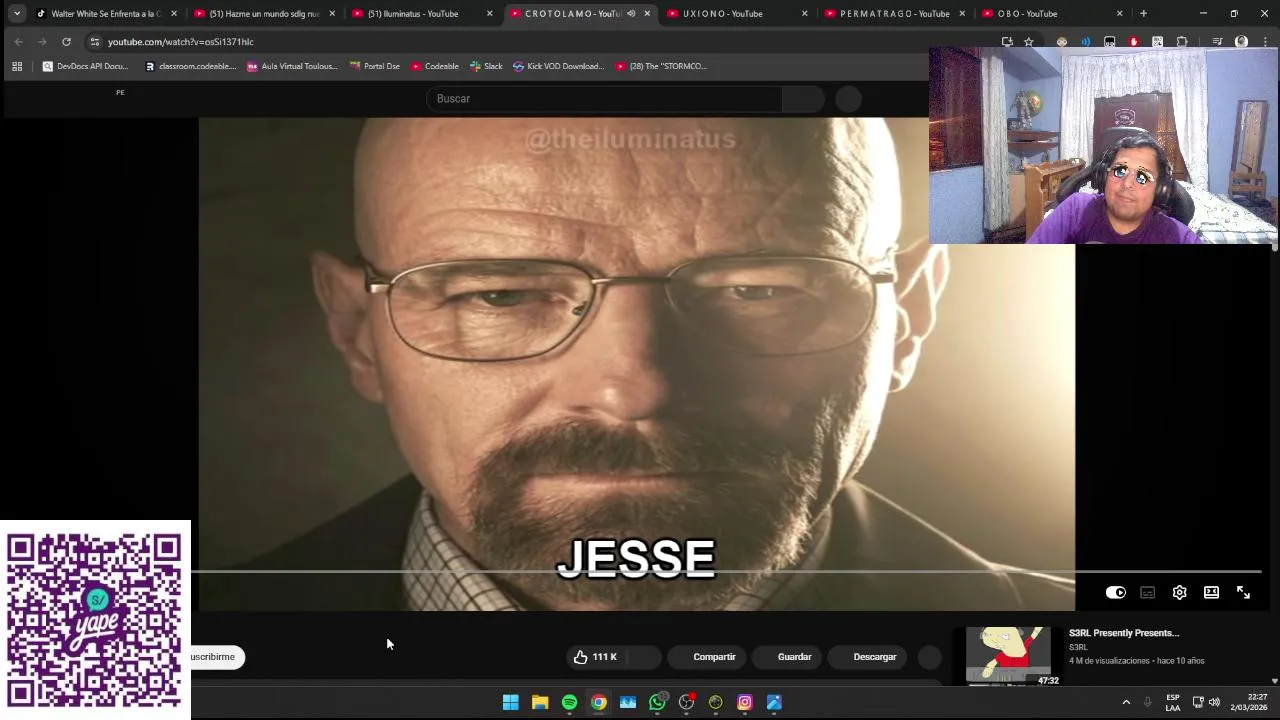The width and height of the screenshot is (1280, 720).
Task: Open the classroom.codeable bookmark
Action: coord(190,66)
